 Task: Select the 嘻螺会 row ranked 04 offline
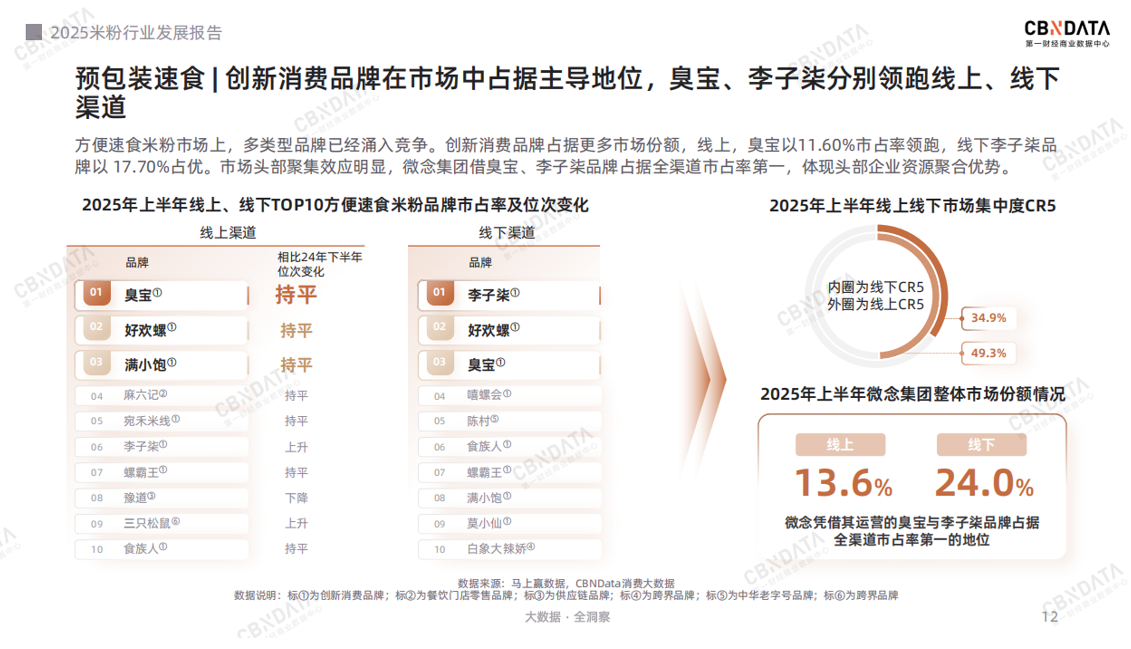509,395
